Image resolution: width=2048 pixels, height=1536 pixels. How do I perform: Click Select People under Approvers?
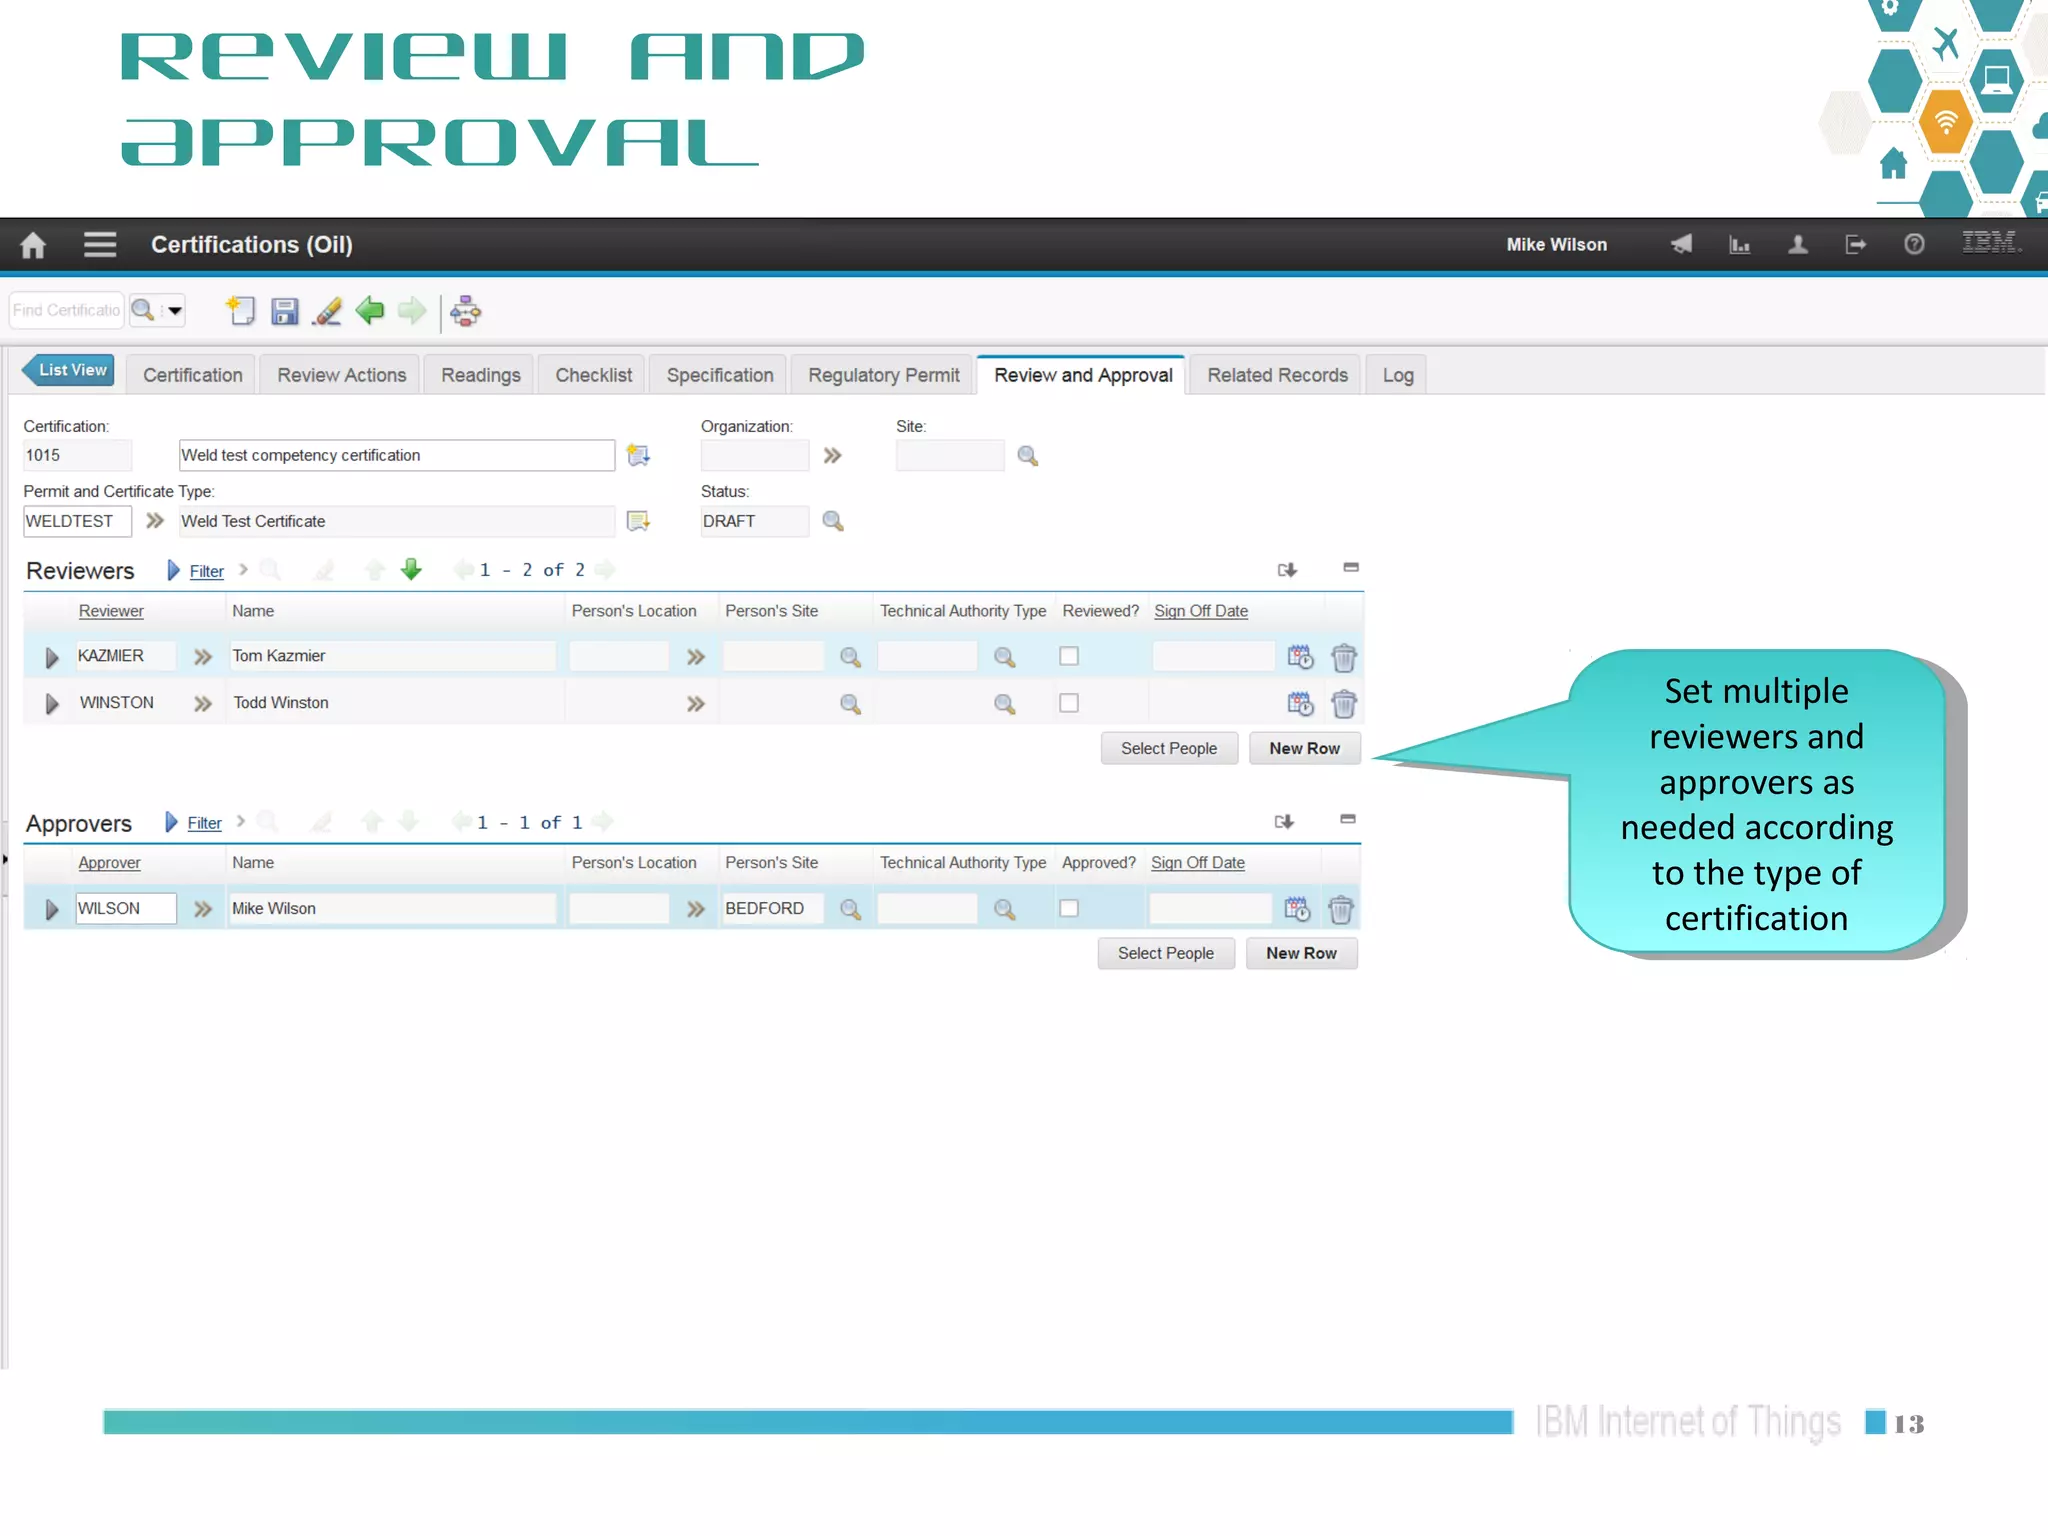coord(1165,953)
